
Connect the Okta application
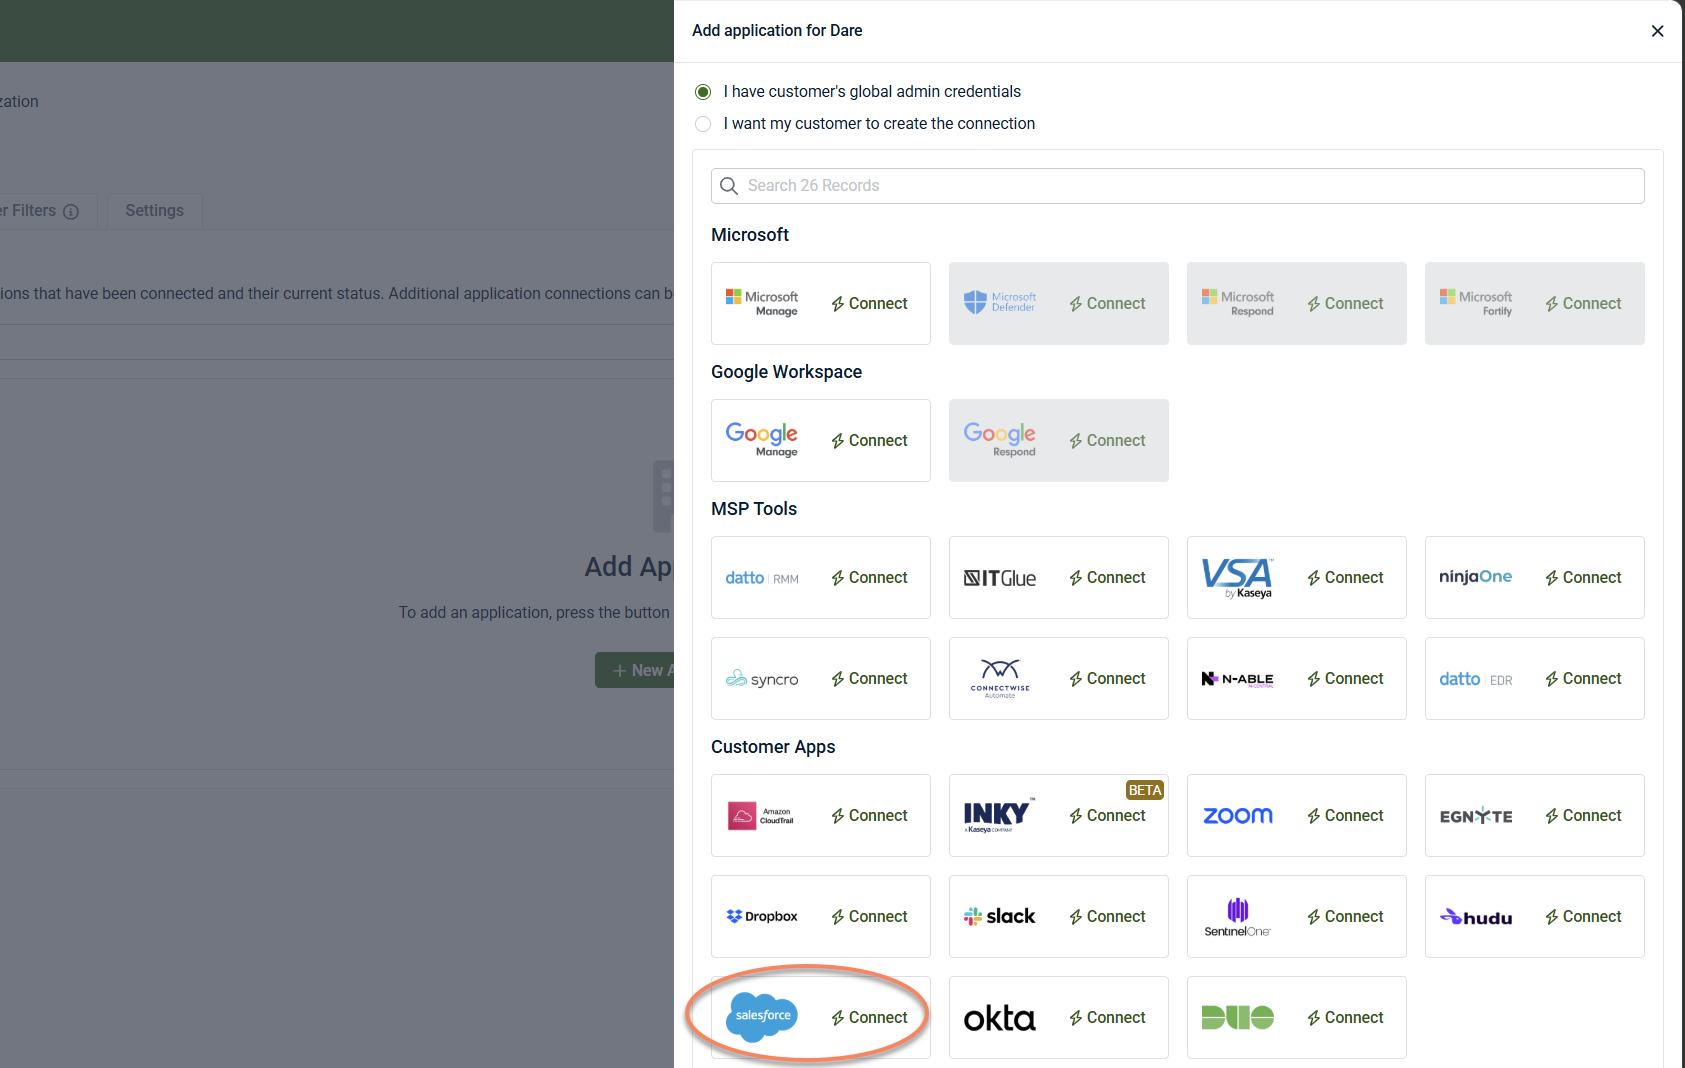click(1107, 1018)
